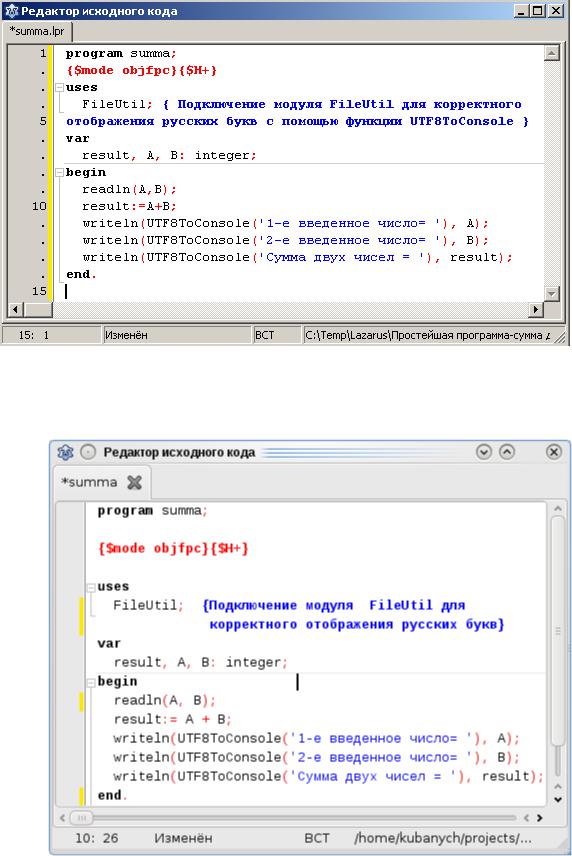
Task: Click 'FileUtil;' in lower editor
Action: 148,605
